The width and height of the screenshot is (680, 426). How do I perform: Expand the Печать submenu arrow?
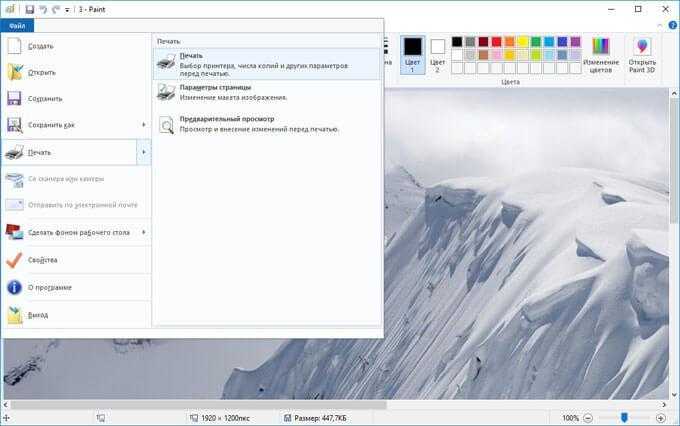[144, 152]
